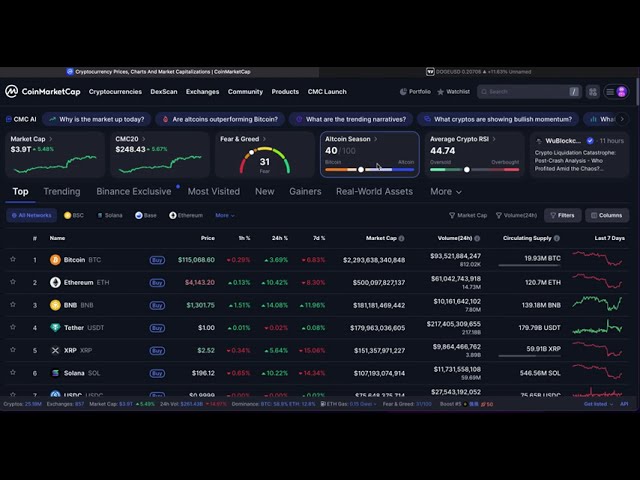Star Bitcoin to add to watchlist
The image size is (640, 480).
13,260
